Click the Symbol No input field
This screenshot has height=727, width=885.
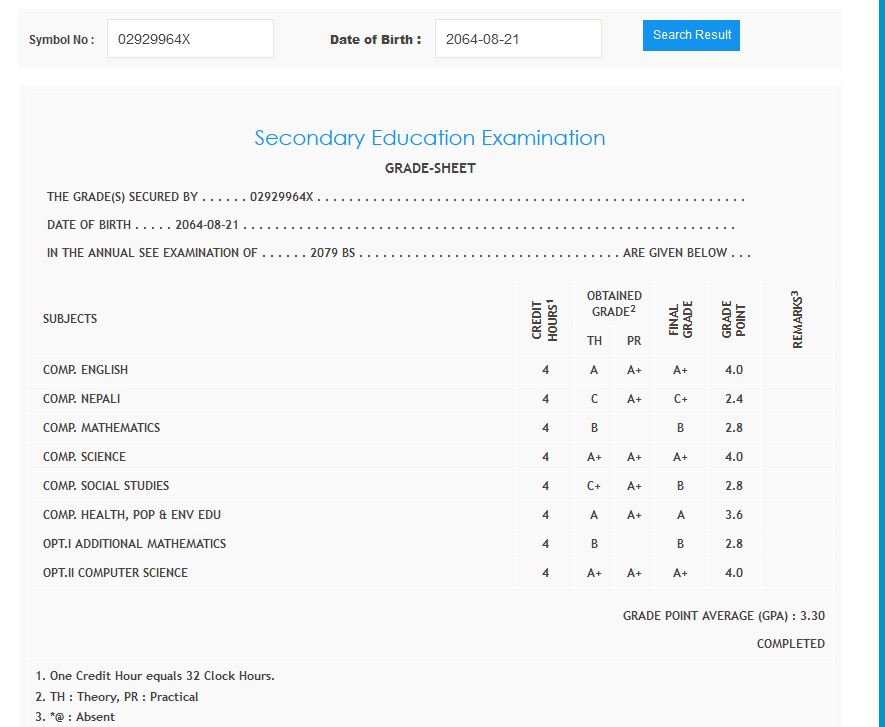(x=190, y=39)
